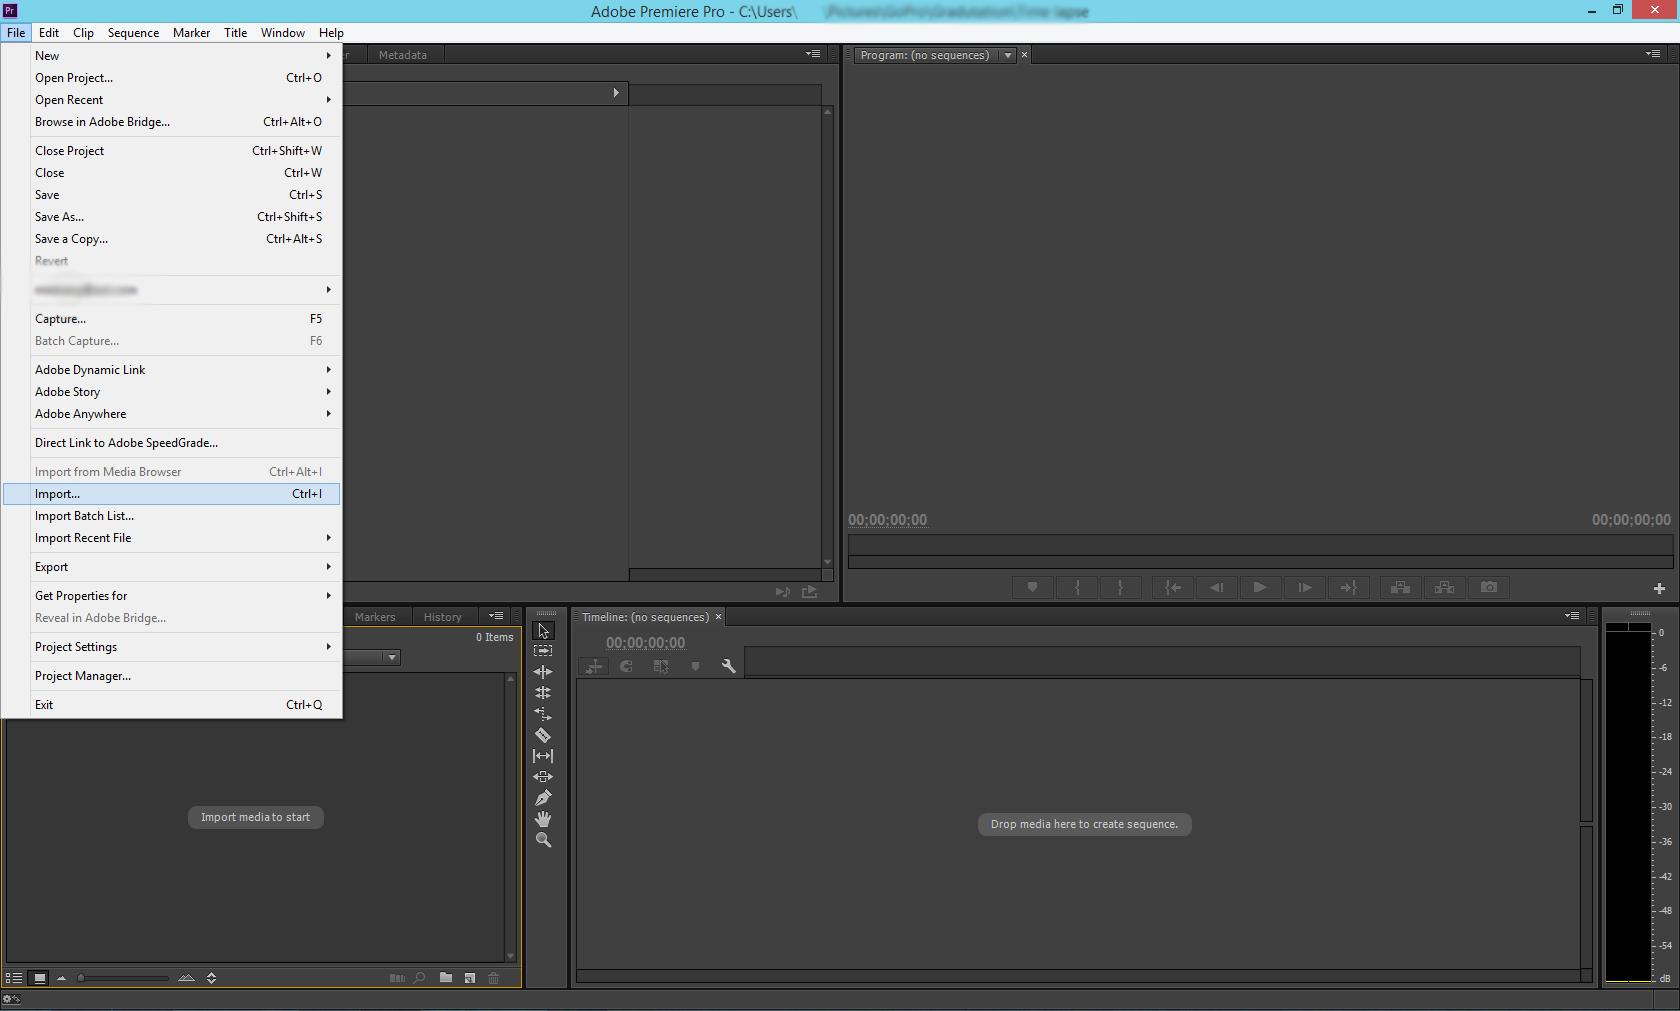Open the Marker menu
The height and width of the screenshot is (1011, 1680).
click(191, 33)
